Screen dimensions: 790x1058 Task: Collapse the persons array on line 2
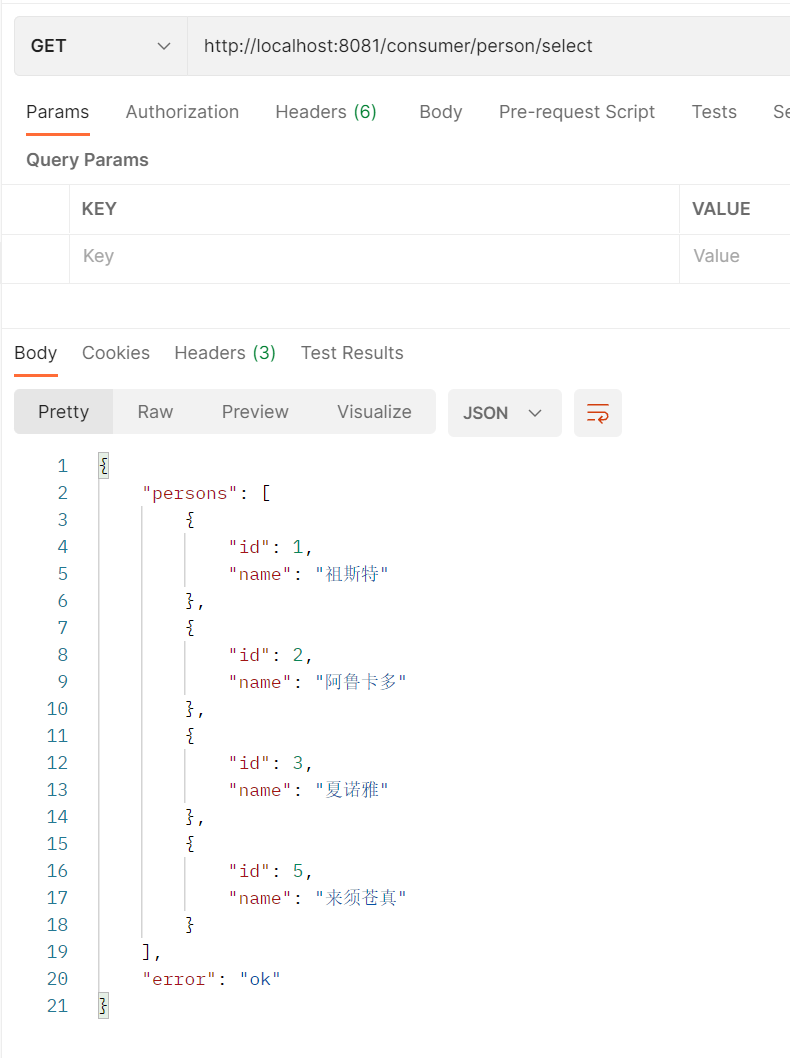(266, 493)
